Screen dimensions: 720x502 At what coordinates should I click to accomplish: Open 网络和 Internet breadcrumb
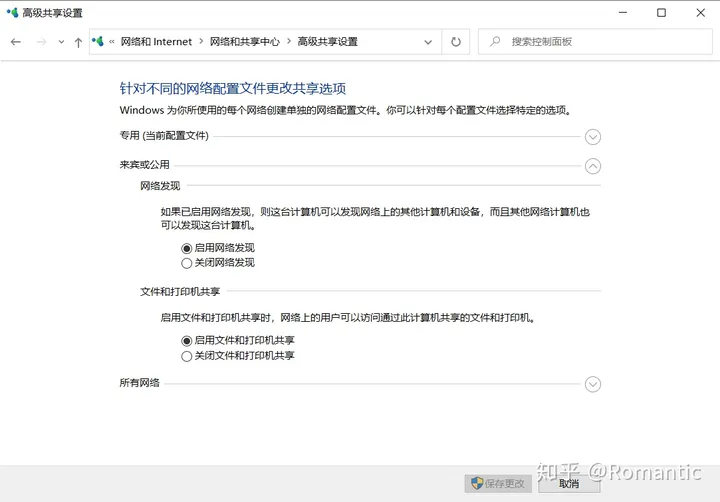pos(156,42)
